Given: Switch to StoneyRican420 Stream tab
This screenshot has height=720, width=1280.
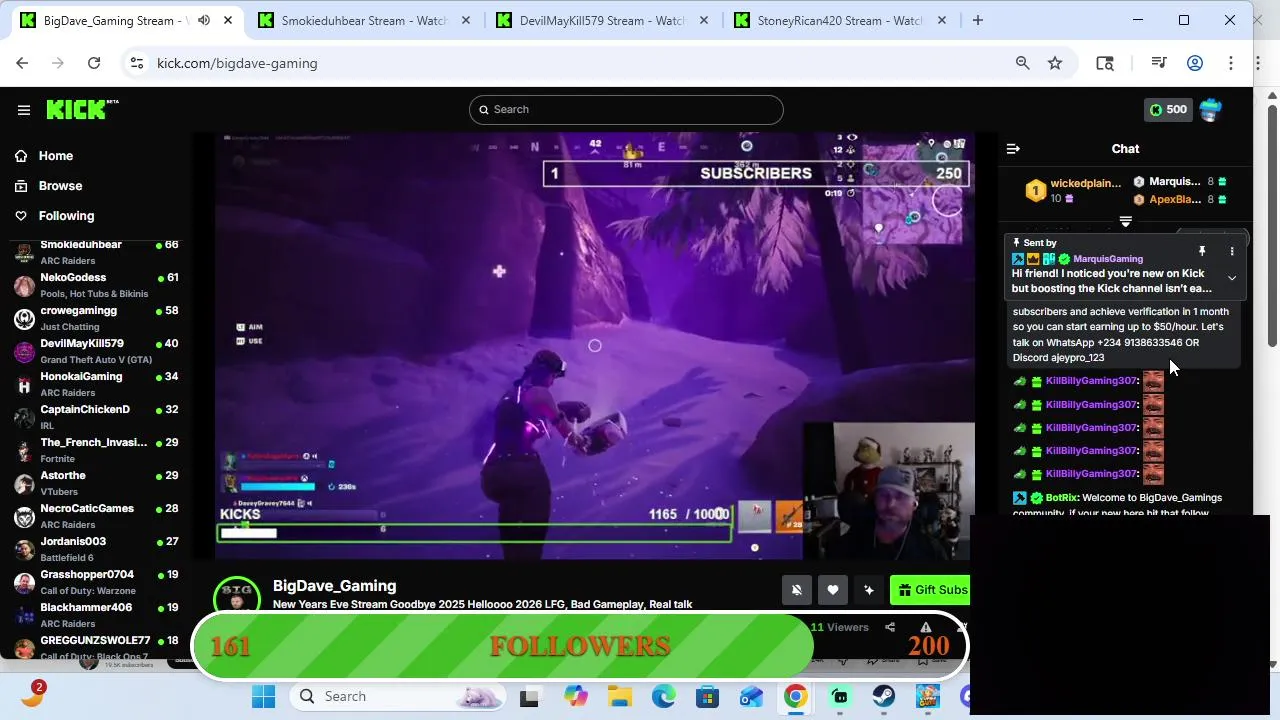Looking at the screenshot, I should [x=840, y=20].
